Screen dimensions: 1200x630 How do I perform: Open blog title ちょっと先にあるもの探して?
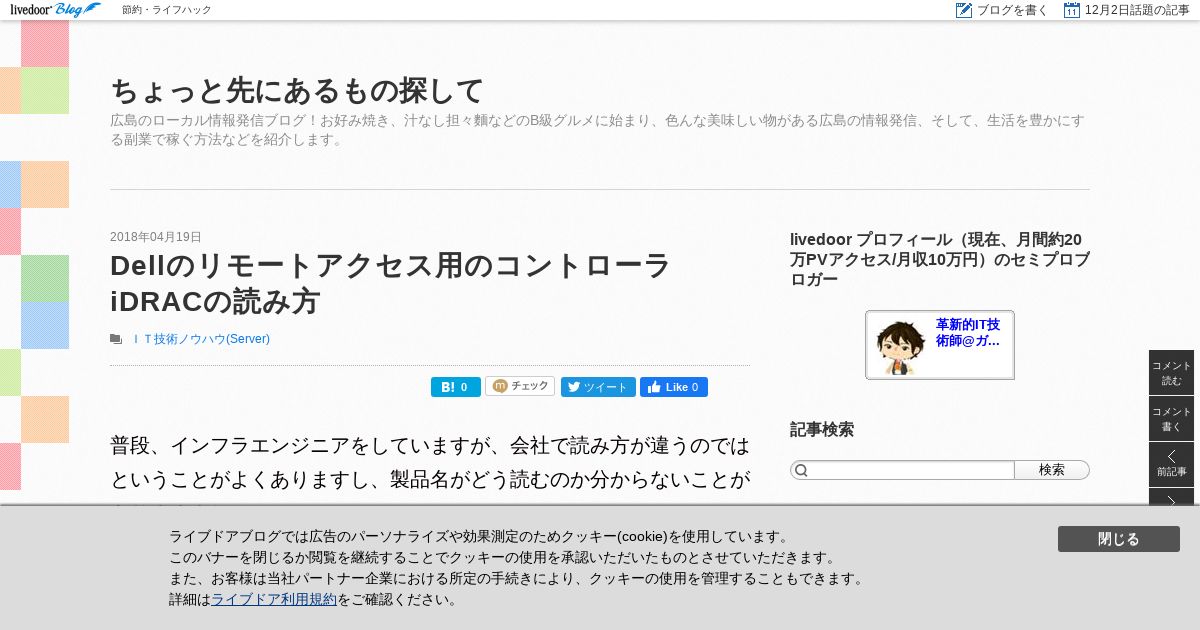tap(297, 91)
